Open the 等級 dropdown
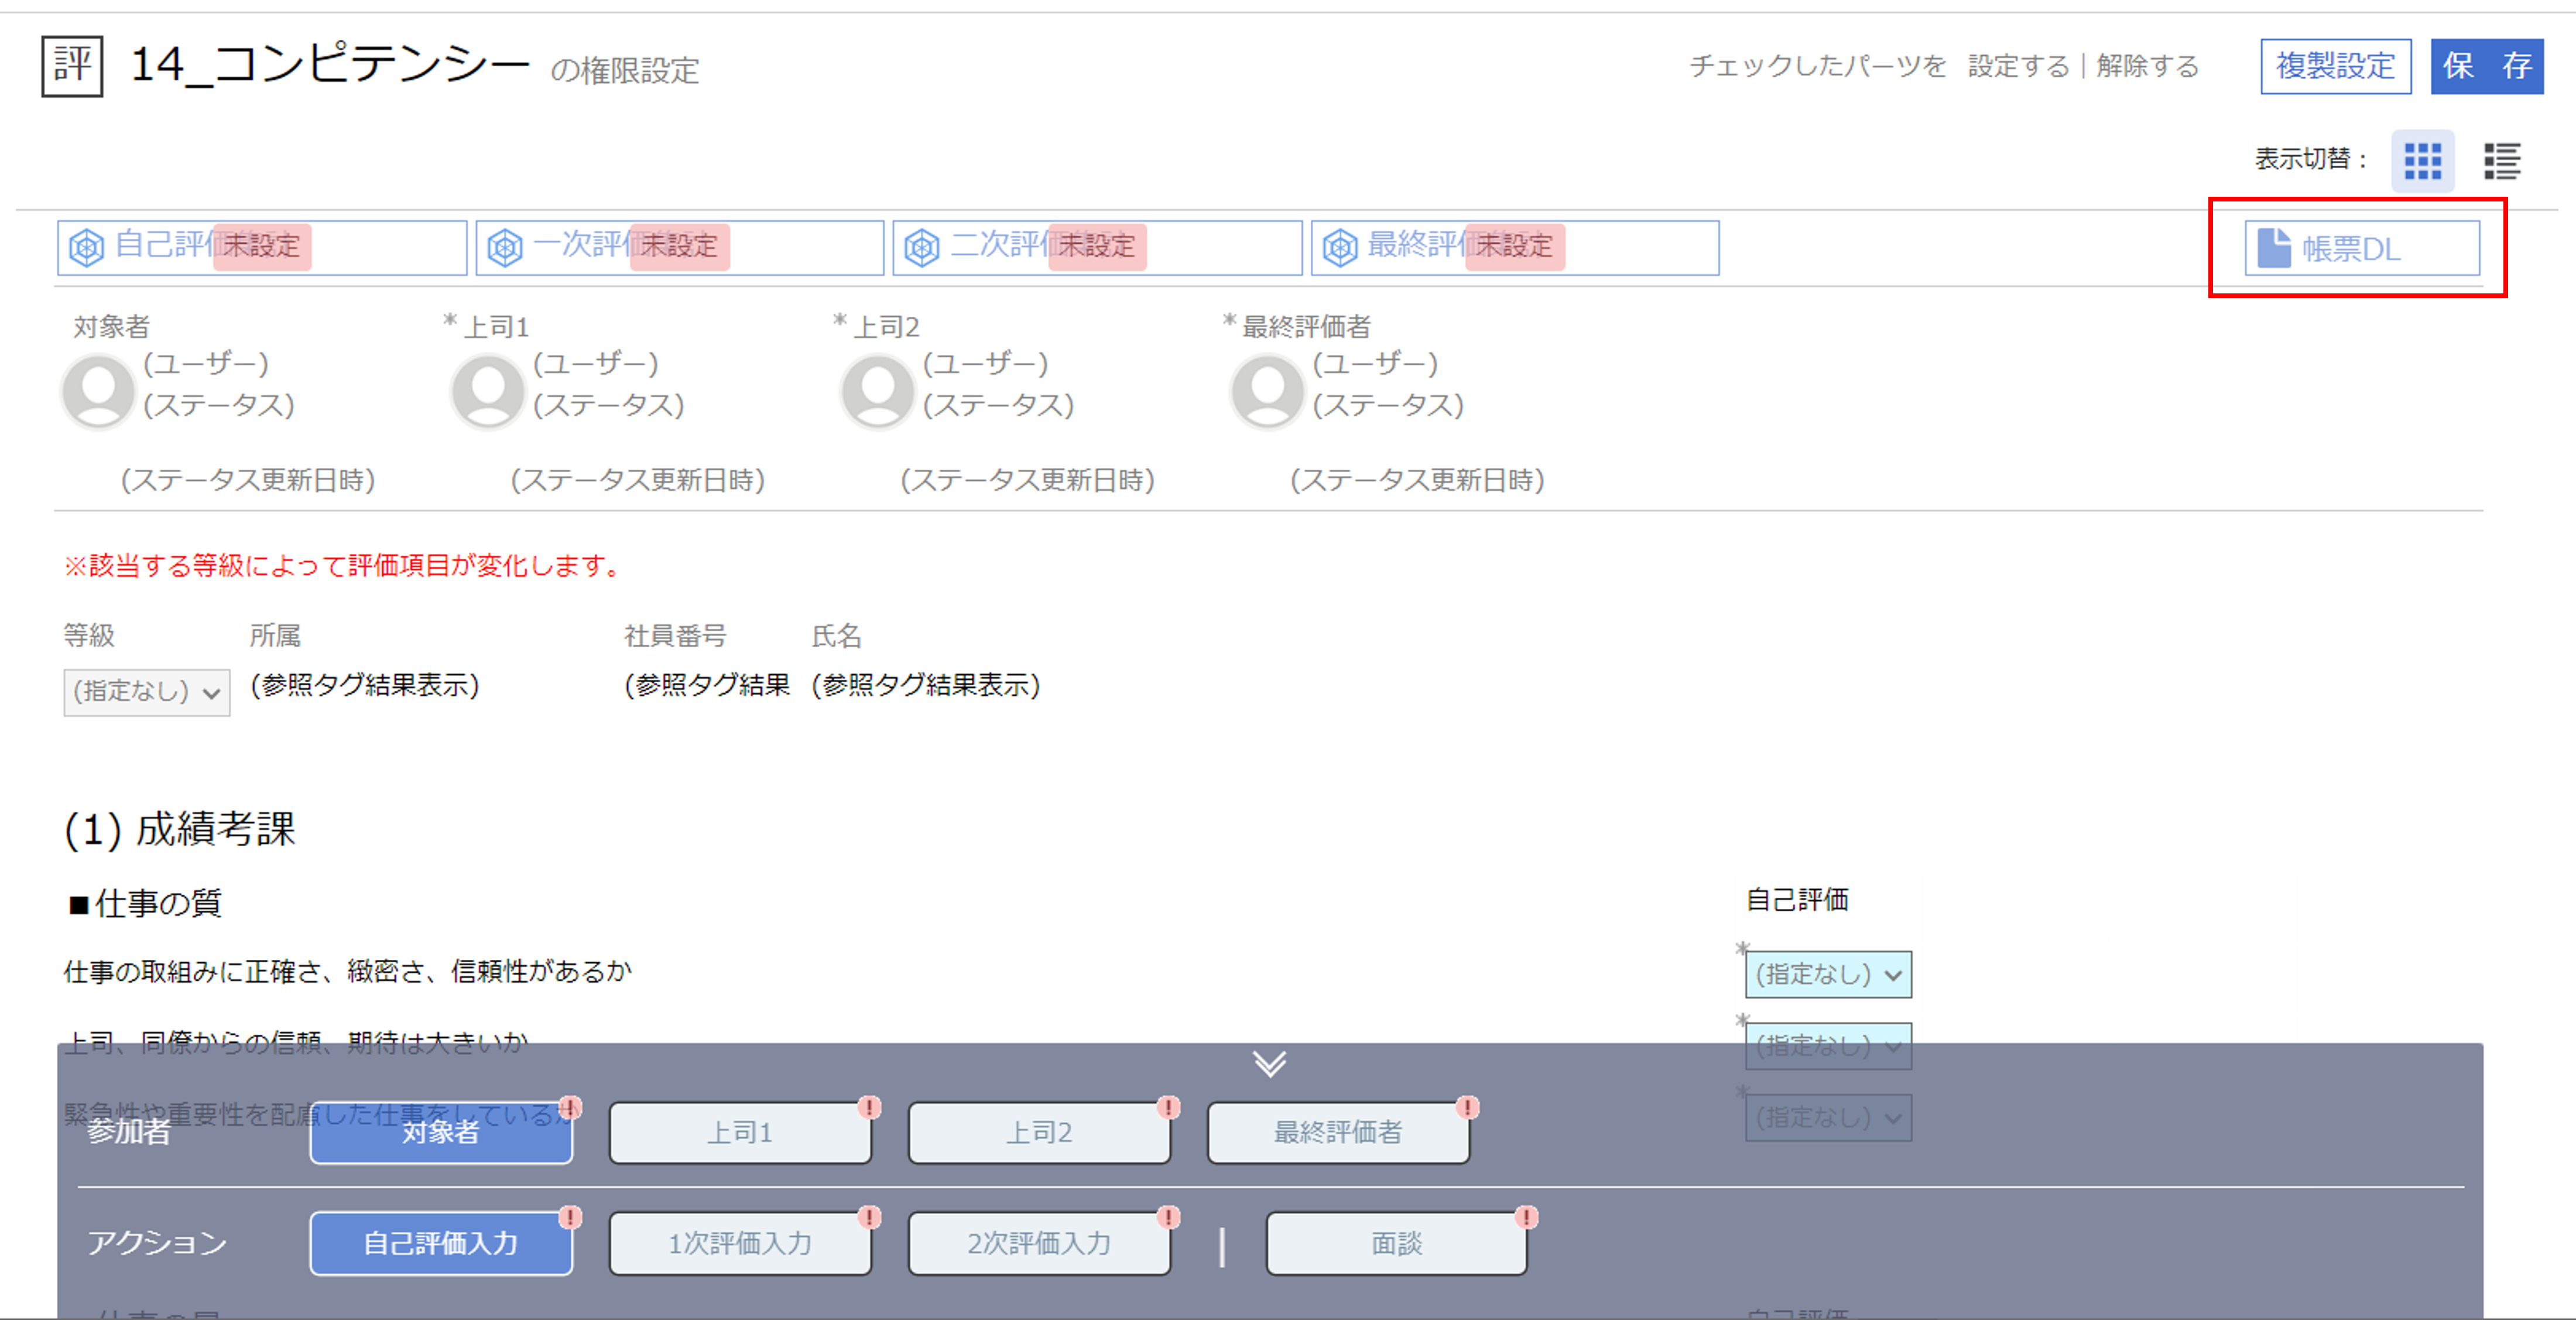The image size is (2576, 1320). tap(146, 692)
